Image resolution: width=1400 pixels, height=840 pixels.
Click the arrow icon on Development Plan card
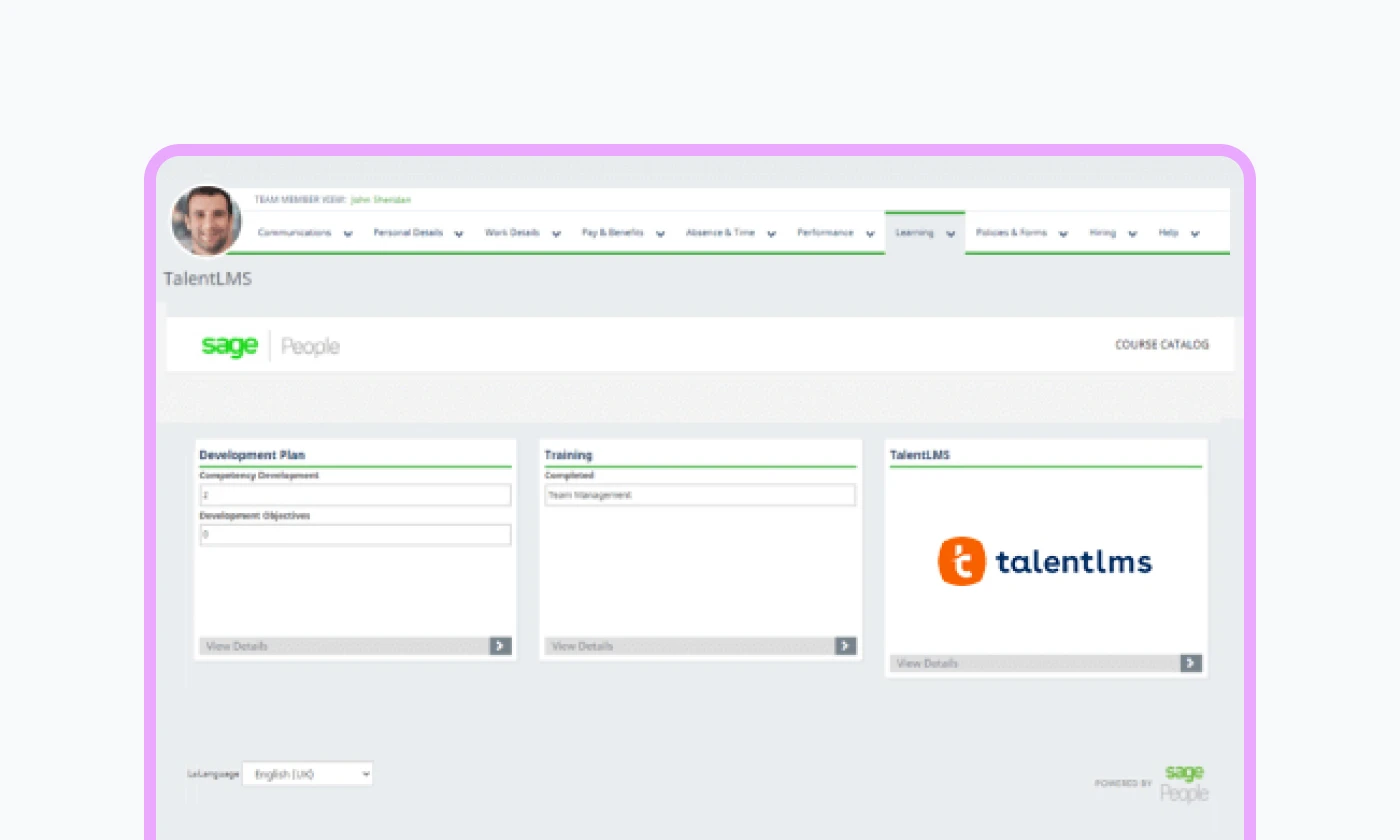coord(500,646)
